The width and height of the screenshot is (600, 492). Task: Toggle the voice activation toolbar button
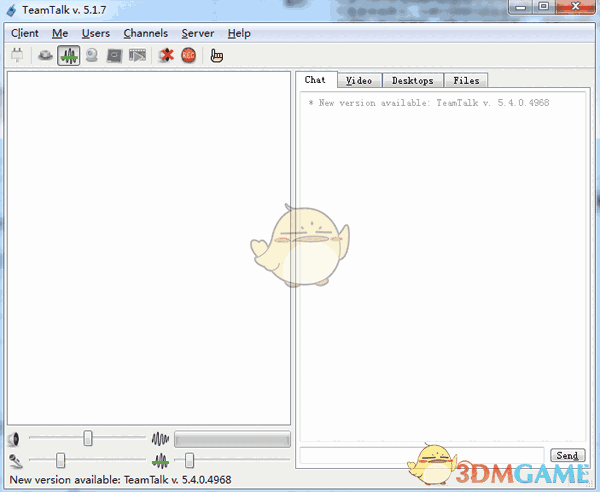click(68, 55)
